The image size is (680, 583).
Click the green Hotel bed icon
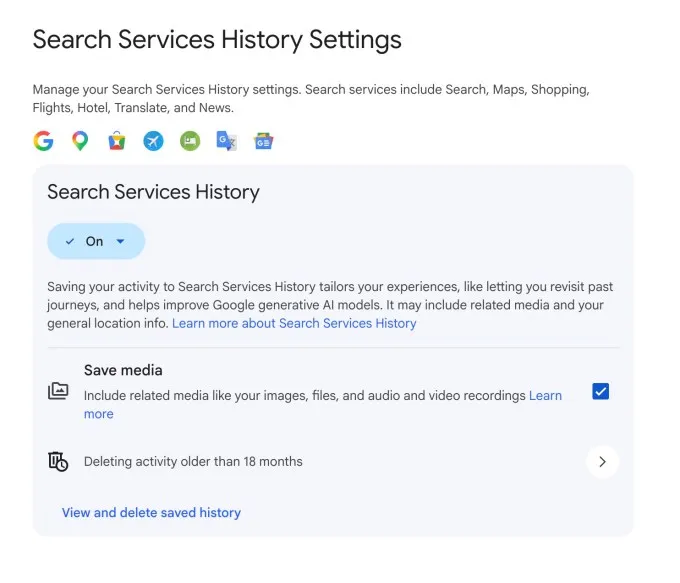[190, 141]
